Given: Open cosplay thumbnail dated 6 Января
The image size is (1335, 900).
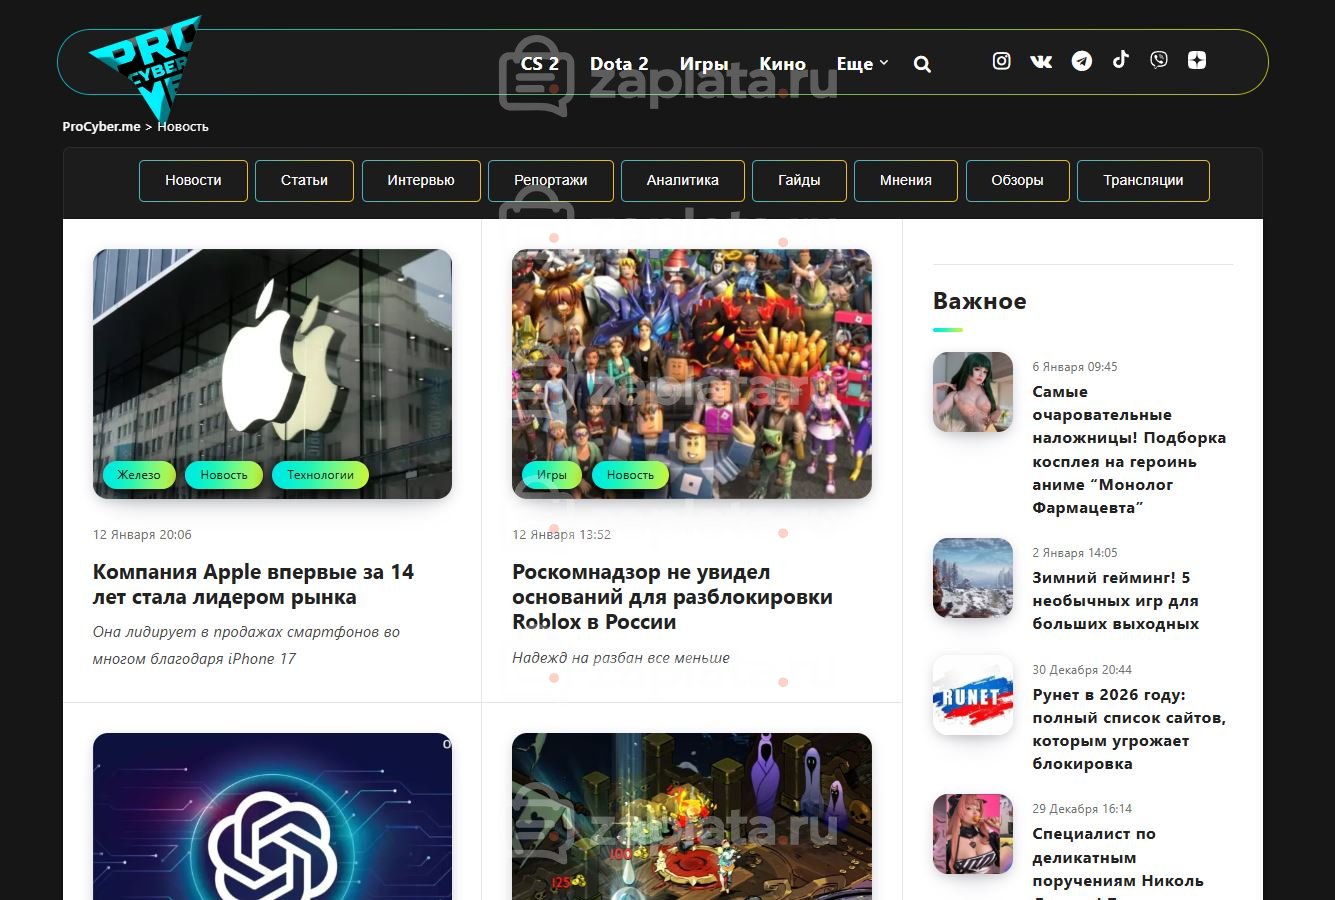Looking at the screenshot, I should click(x=973, y=392).
